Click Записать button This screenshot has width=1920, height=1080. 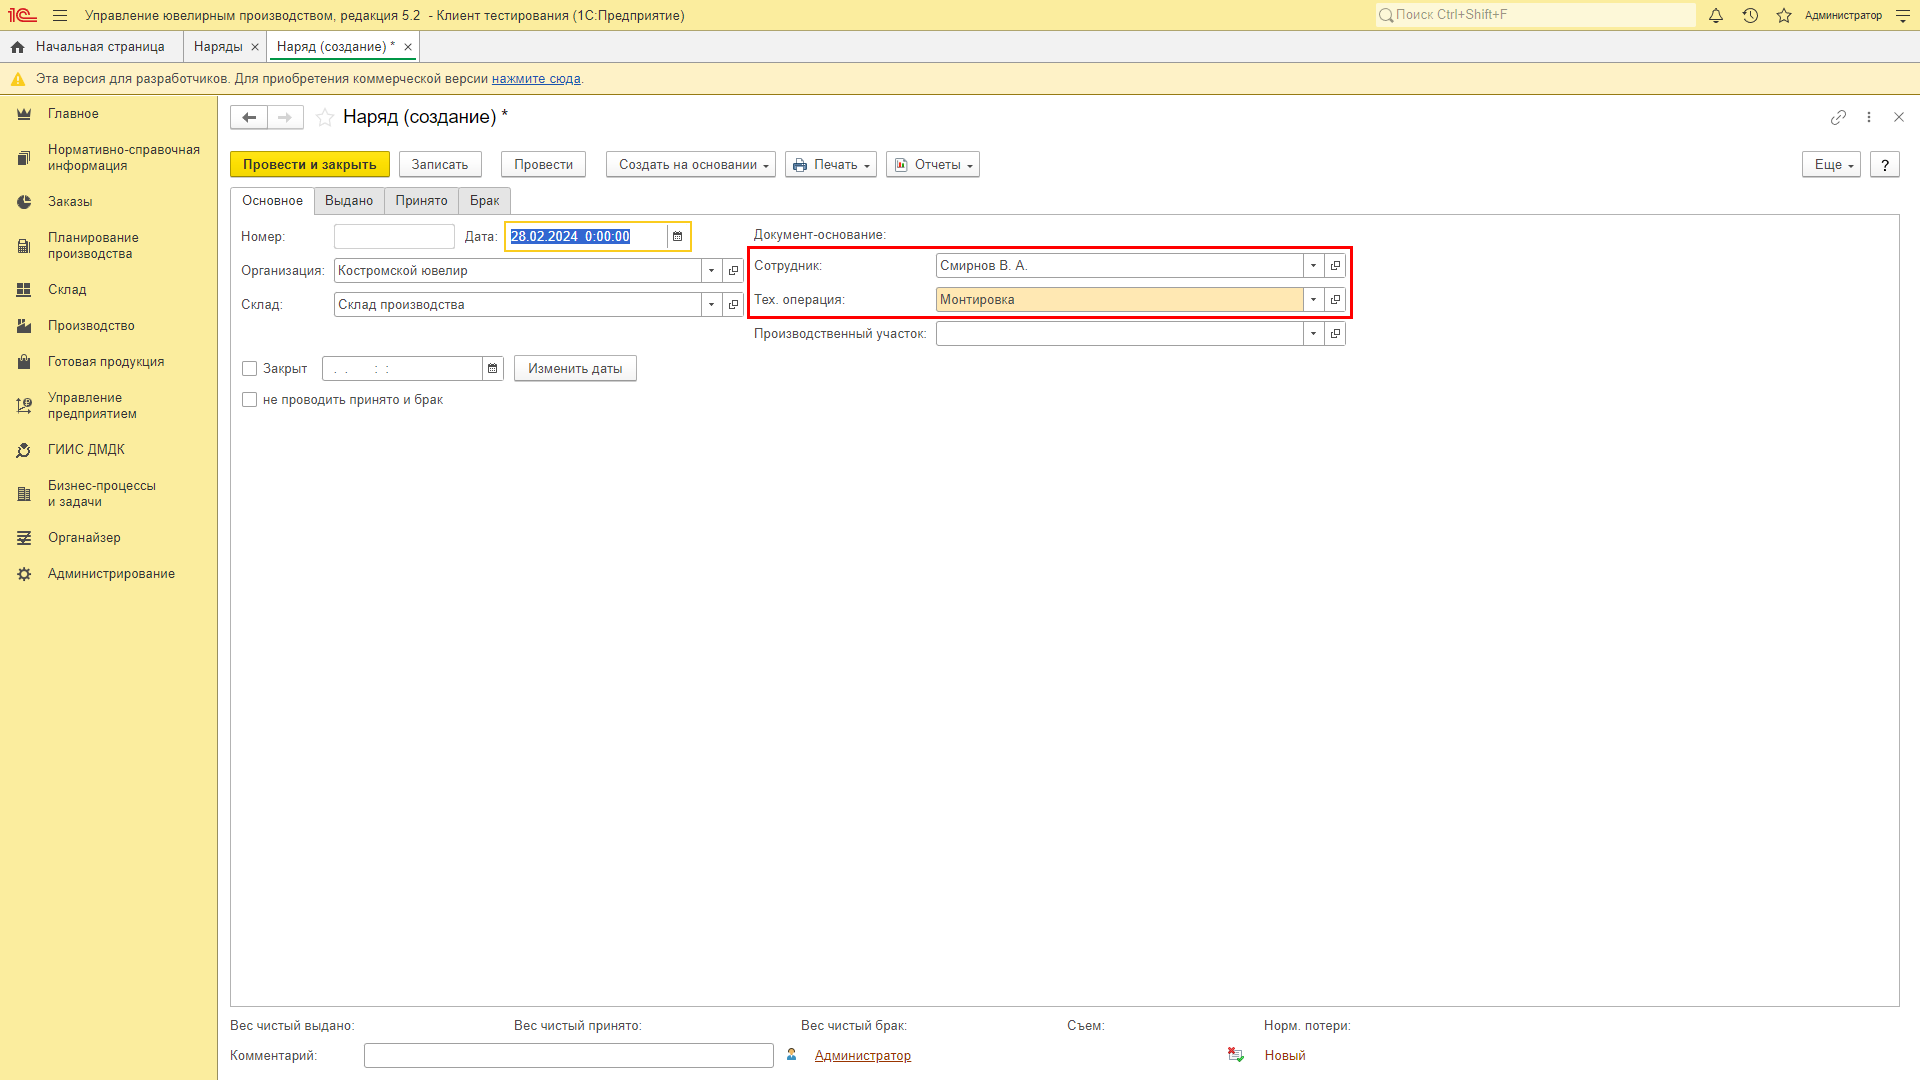tap(440, 165)
